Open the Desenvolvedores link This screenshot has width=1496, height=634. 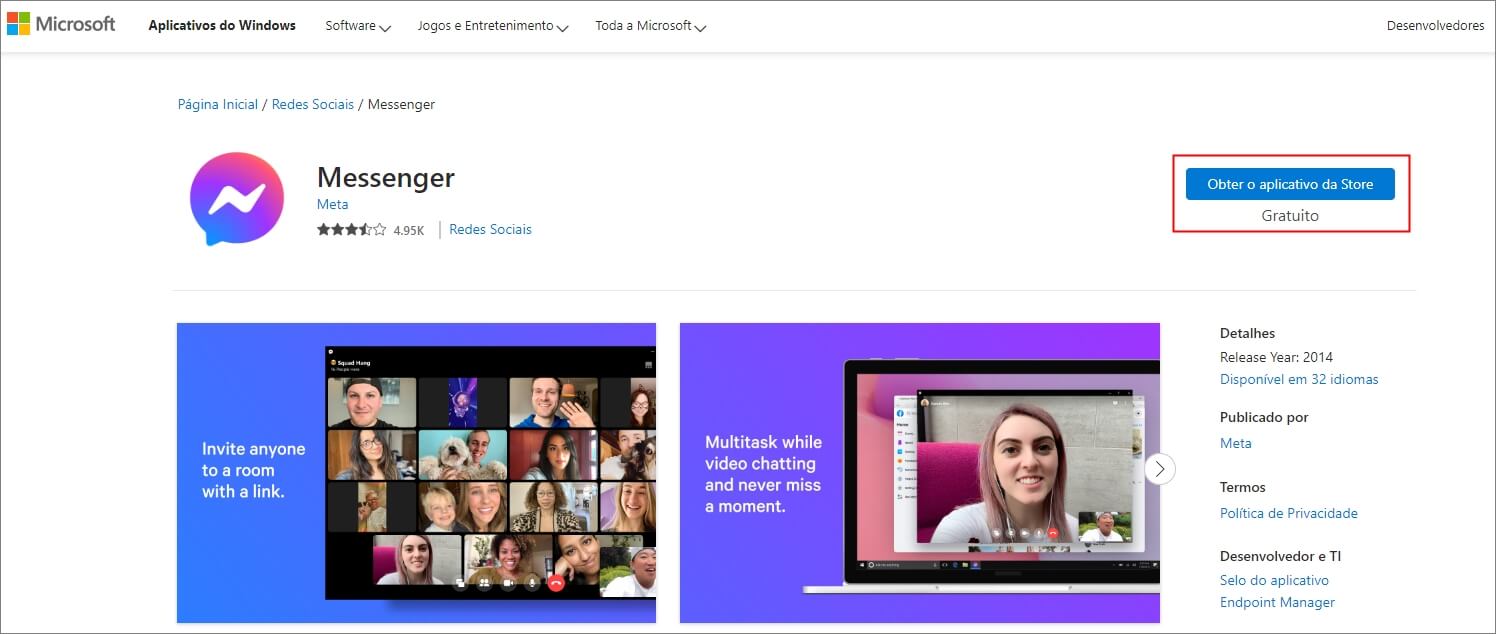1435,25
